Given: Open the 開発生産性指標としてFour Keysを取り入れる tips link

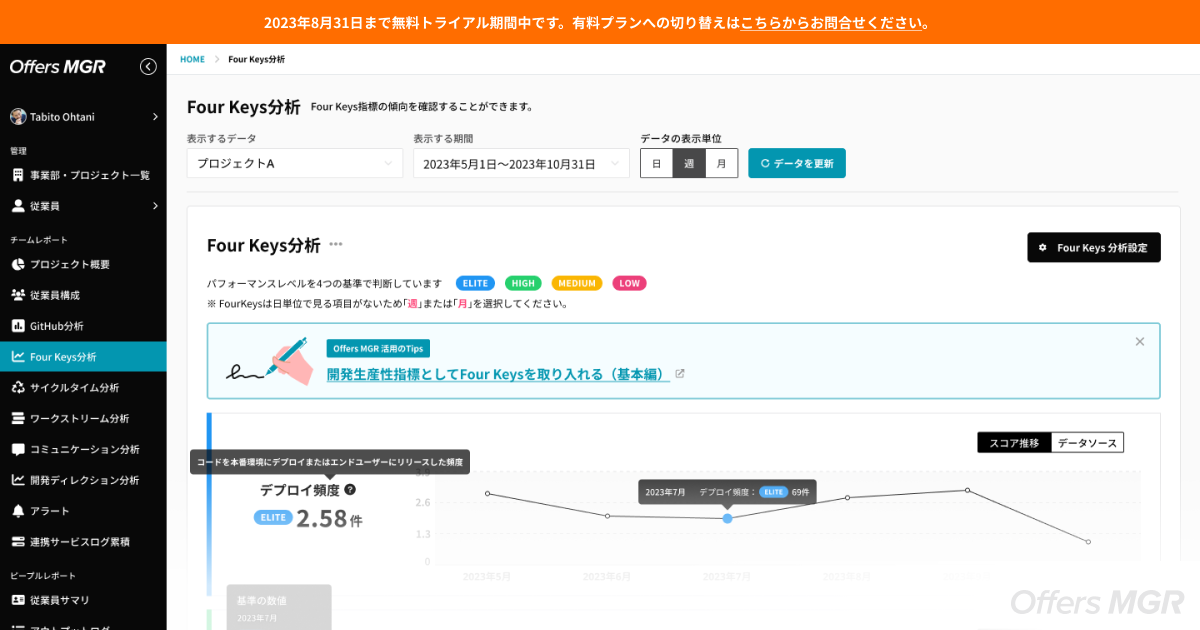Looking at the screenshot, I should (498, 374).
